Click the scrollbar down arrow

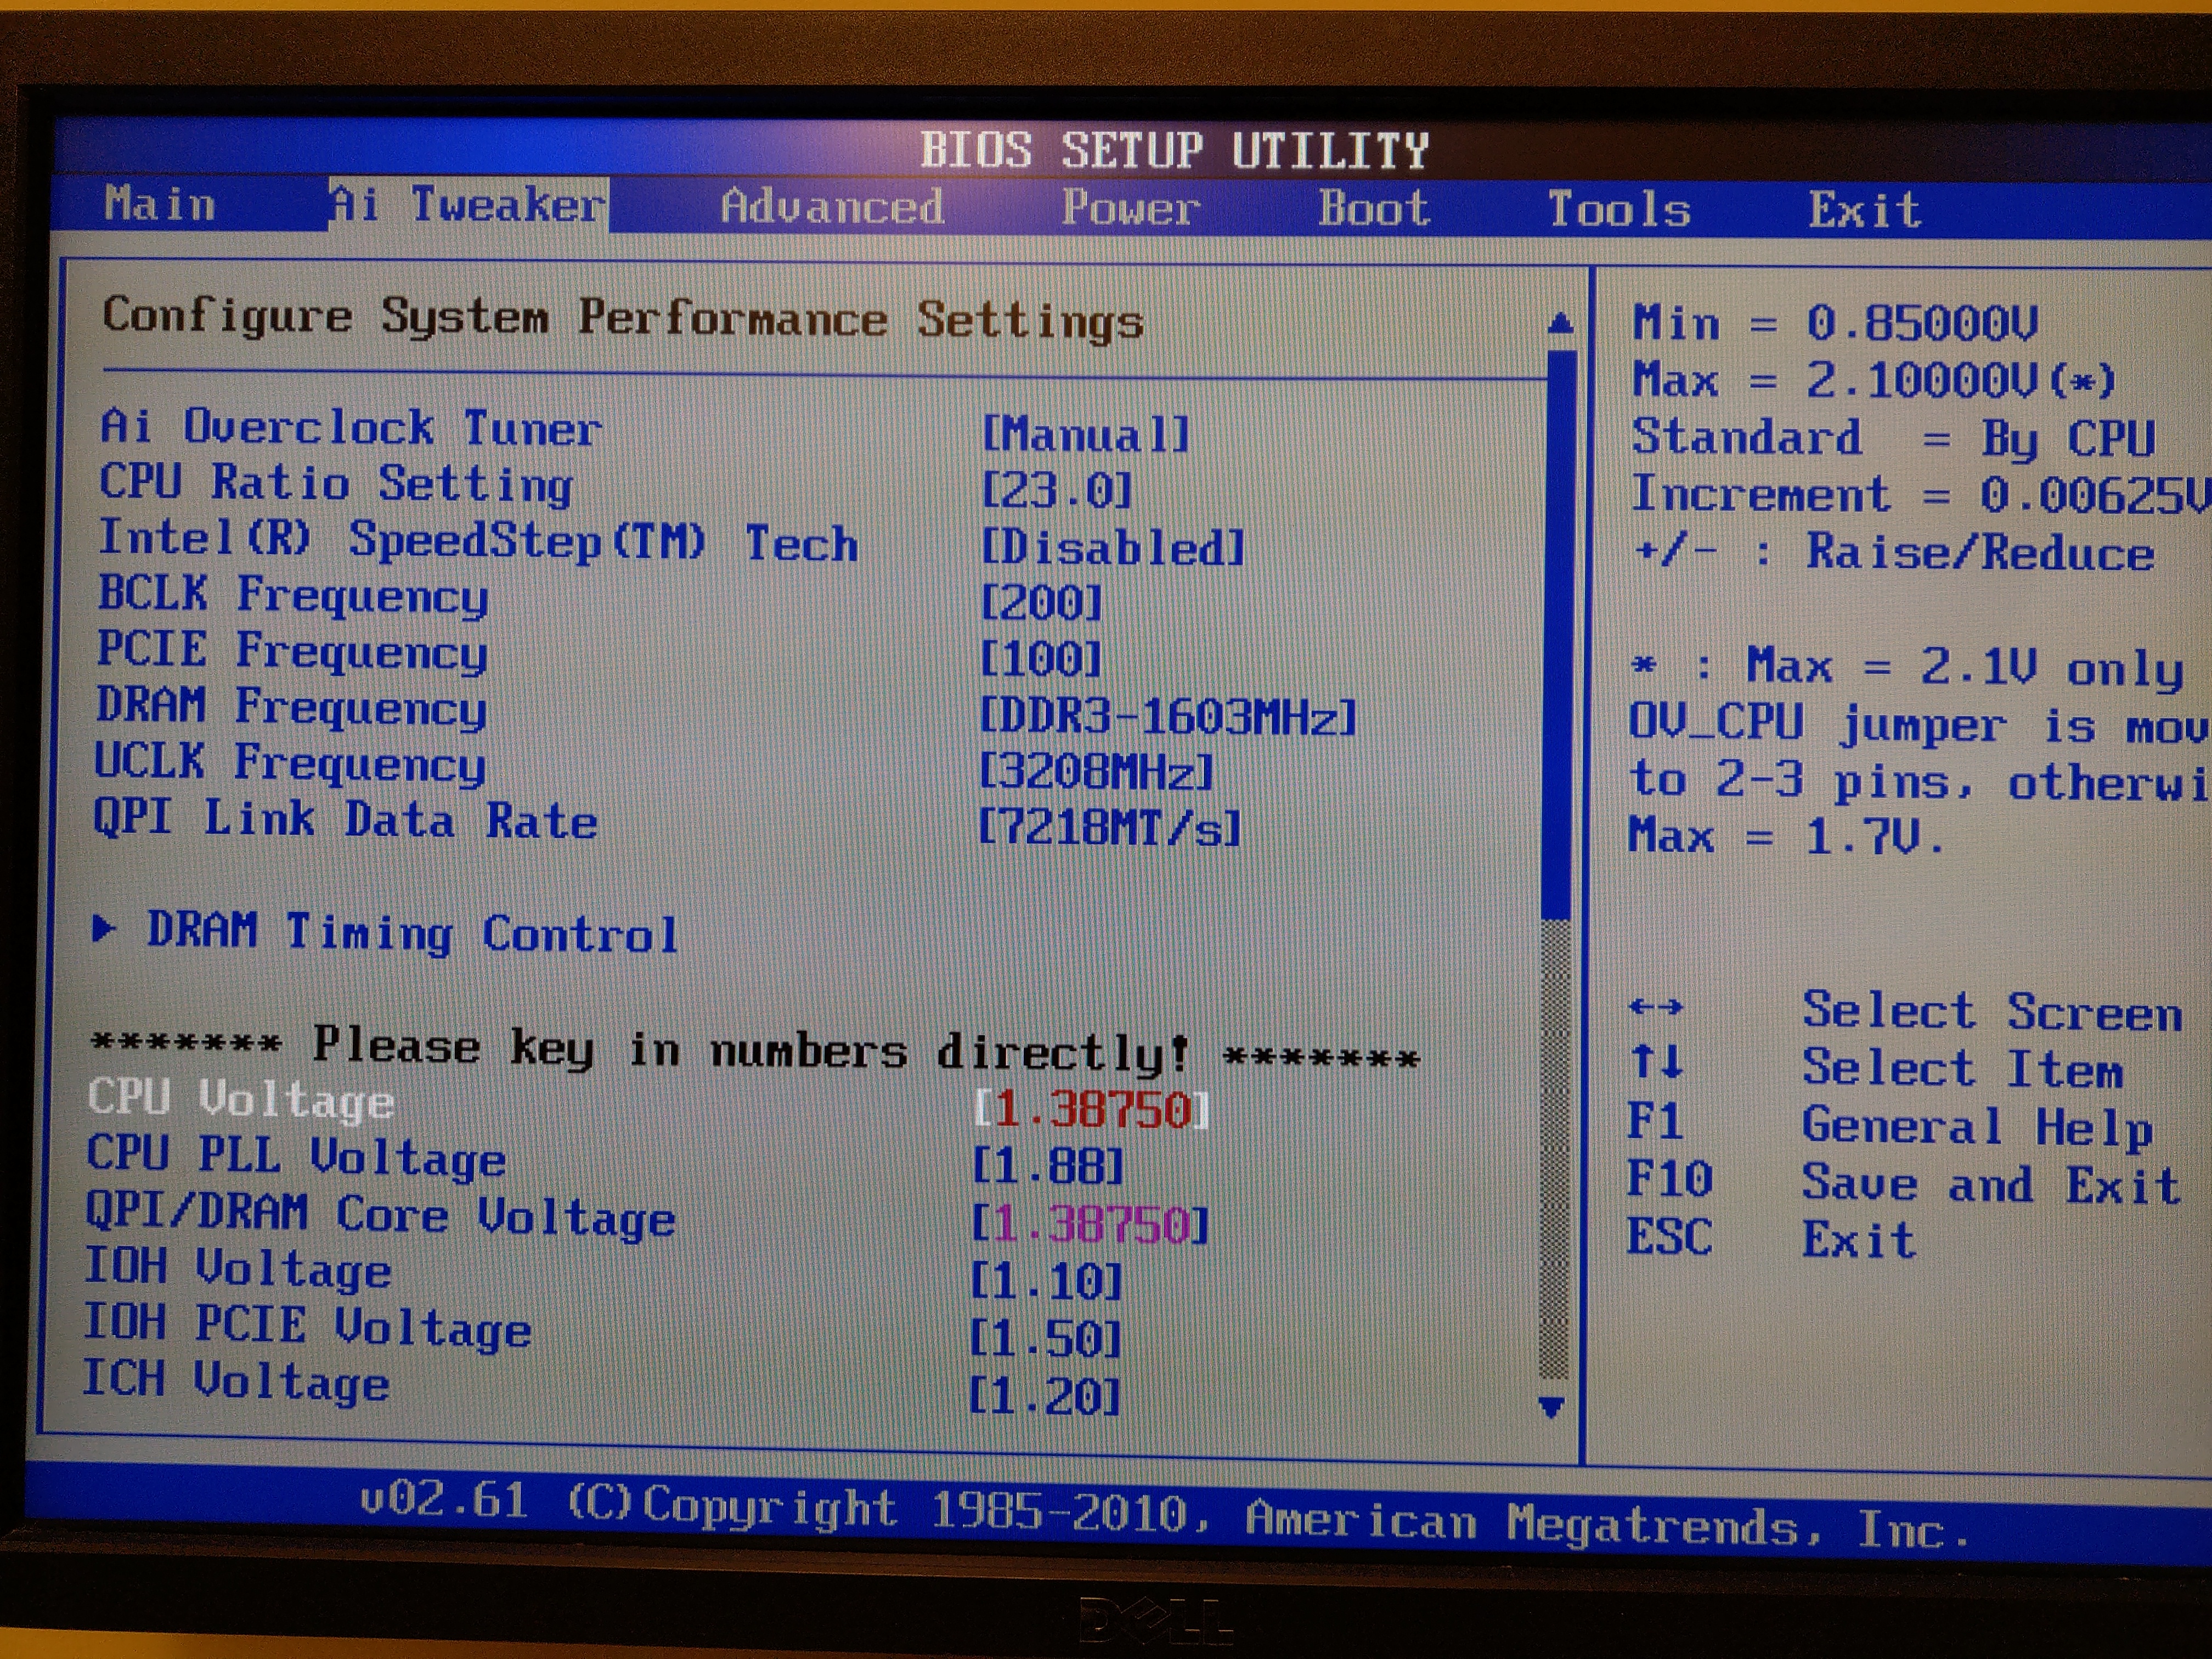(x=1551, y=1407)
